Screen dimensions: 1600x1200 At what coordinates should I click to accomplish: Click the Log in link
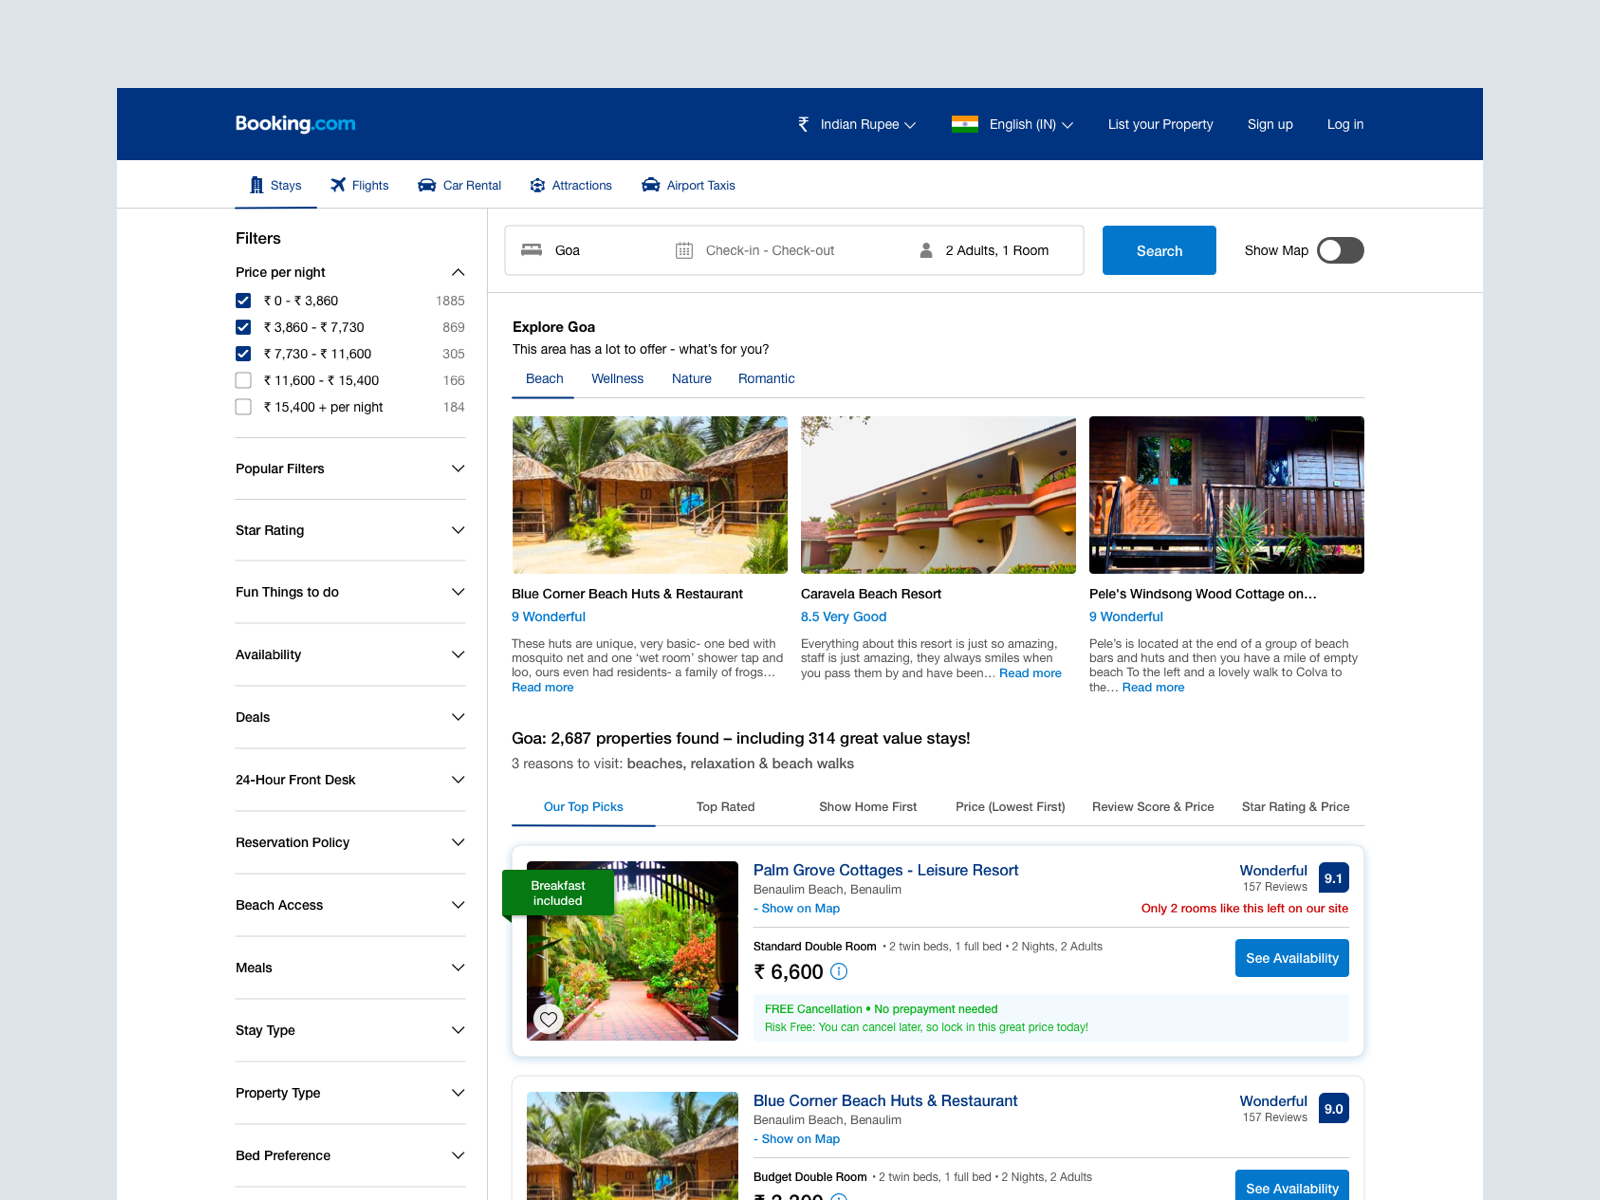coord(1345,124)
